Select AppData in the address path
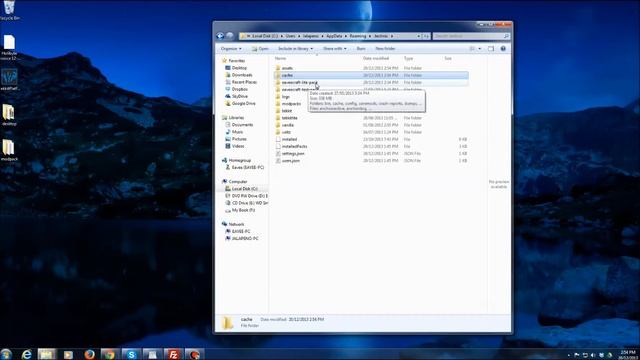Viewport: 640px width, 360px height. [x=334, y=36]
